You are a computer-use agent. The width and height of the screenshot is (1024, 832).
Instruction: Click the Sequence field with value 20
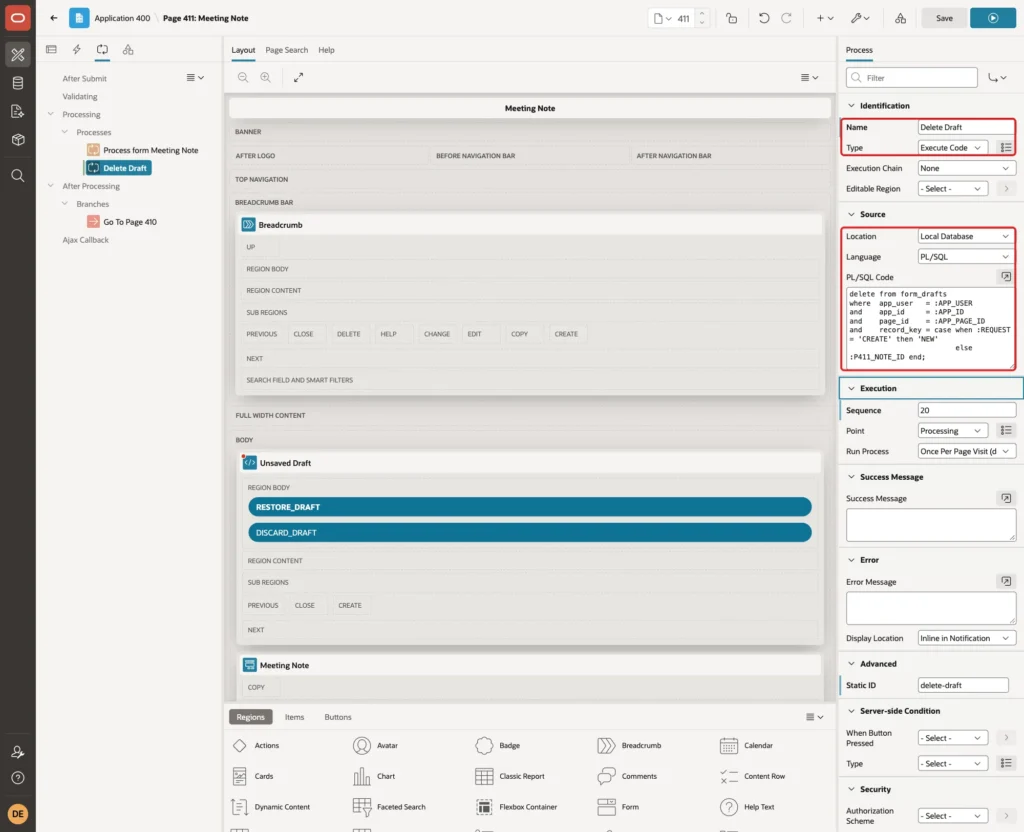[x=966, y=410]
